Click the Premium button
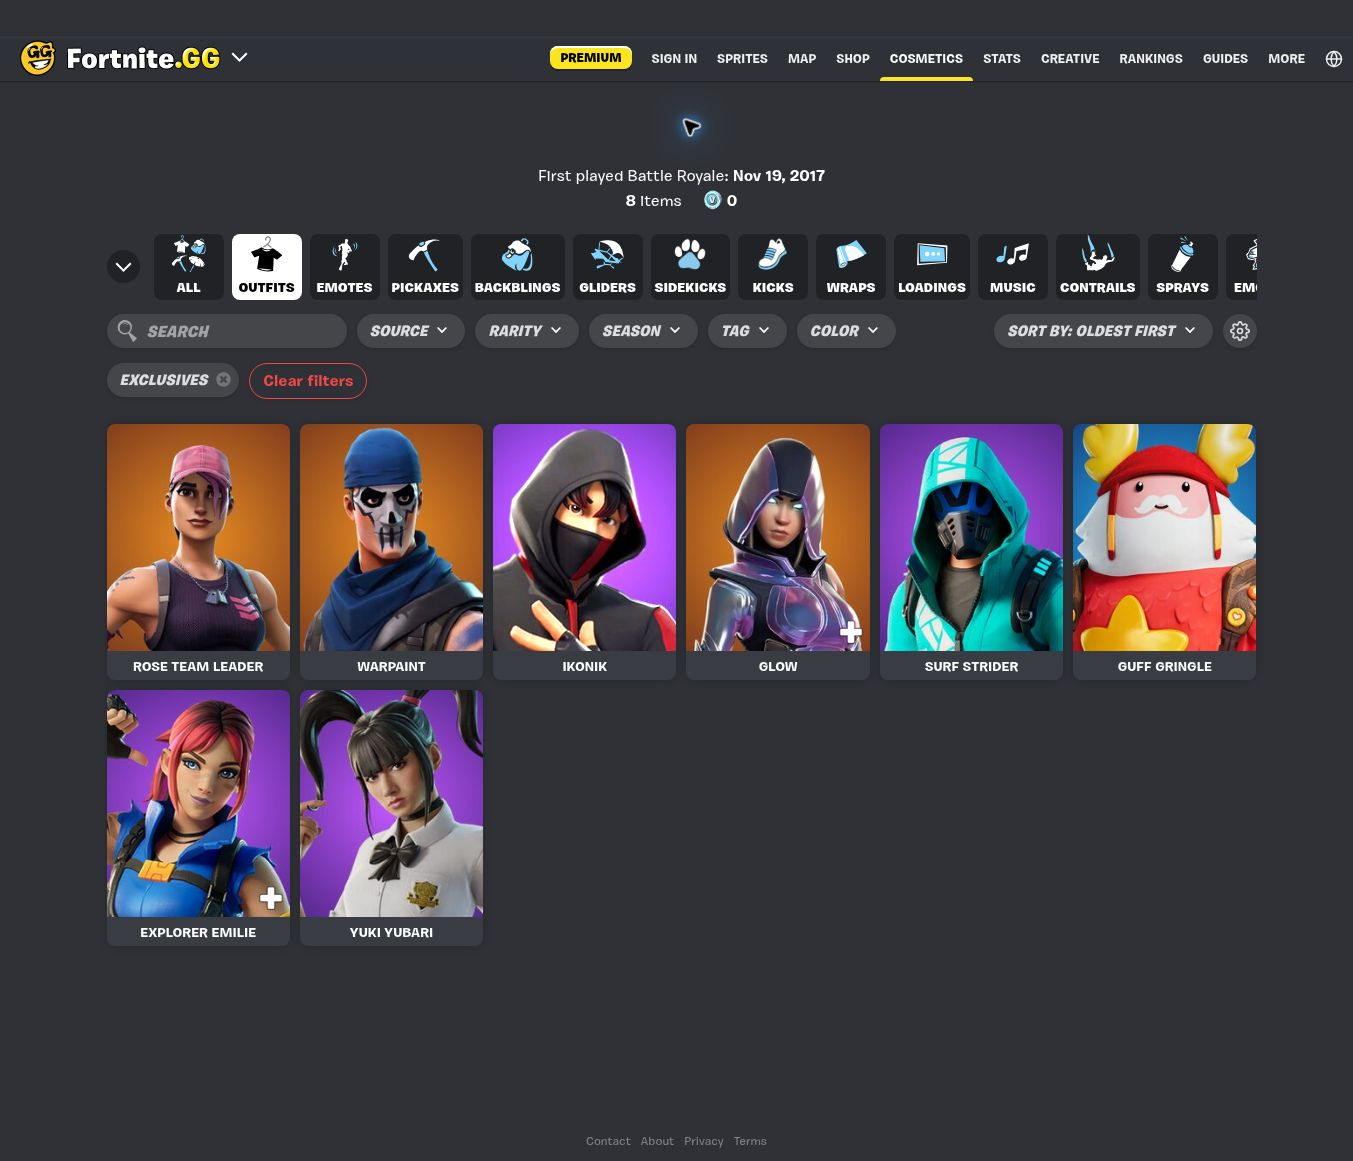 coord(591,58)
